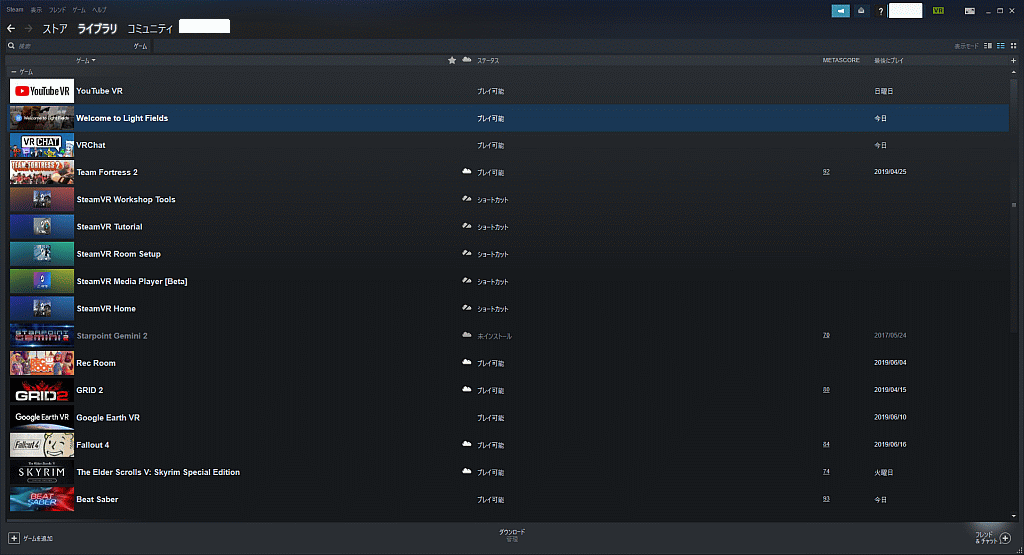Select the SteamVR Room Setup entry
This screenshot has height=555, width=1024.
point(118,254)
